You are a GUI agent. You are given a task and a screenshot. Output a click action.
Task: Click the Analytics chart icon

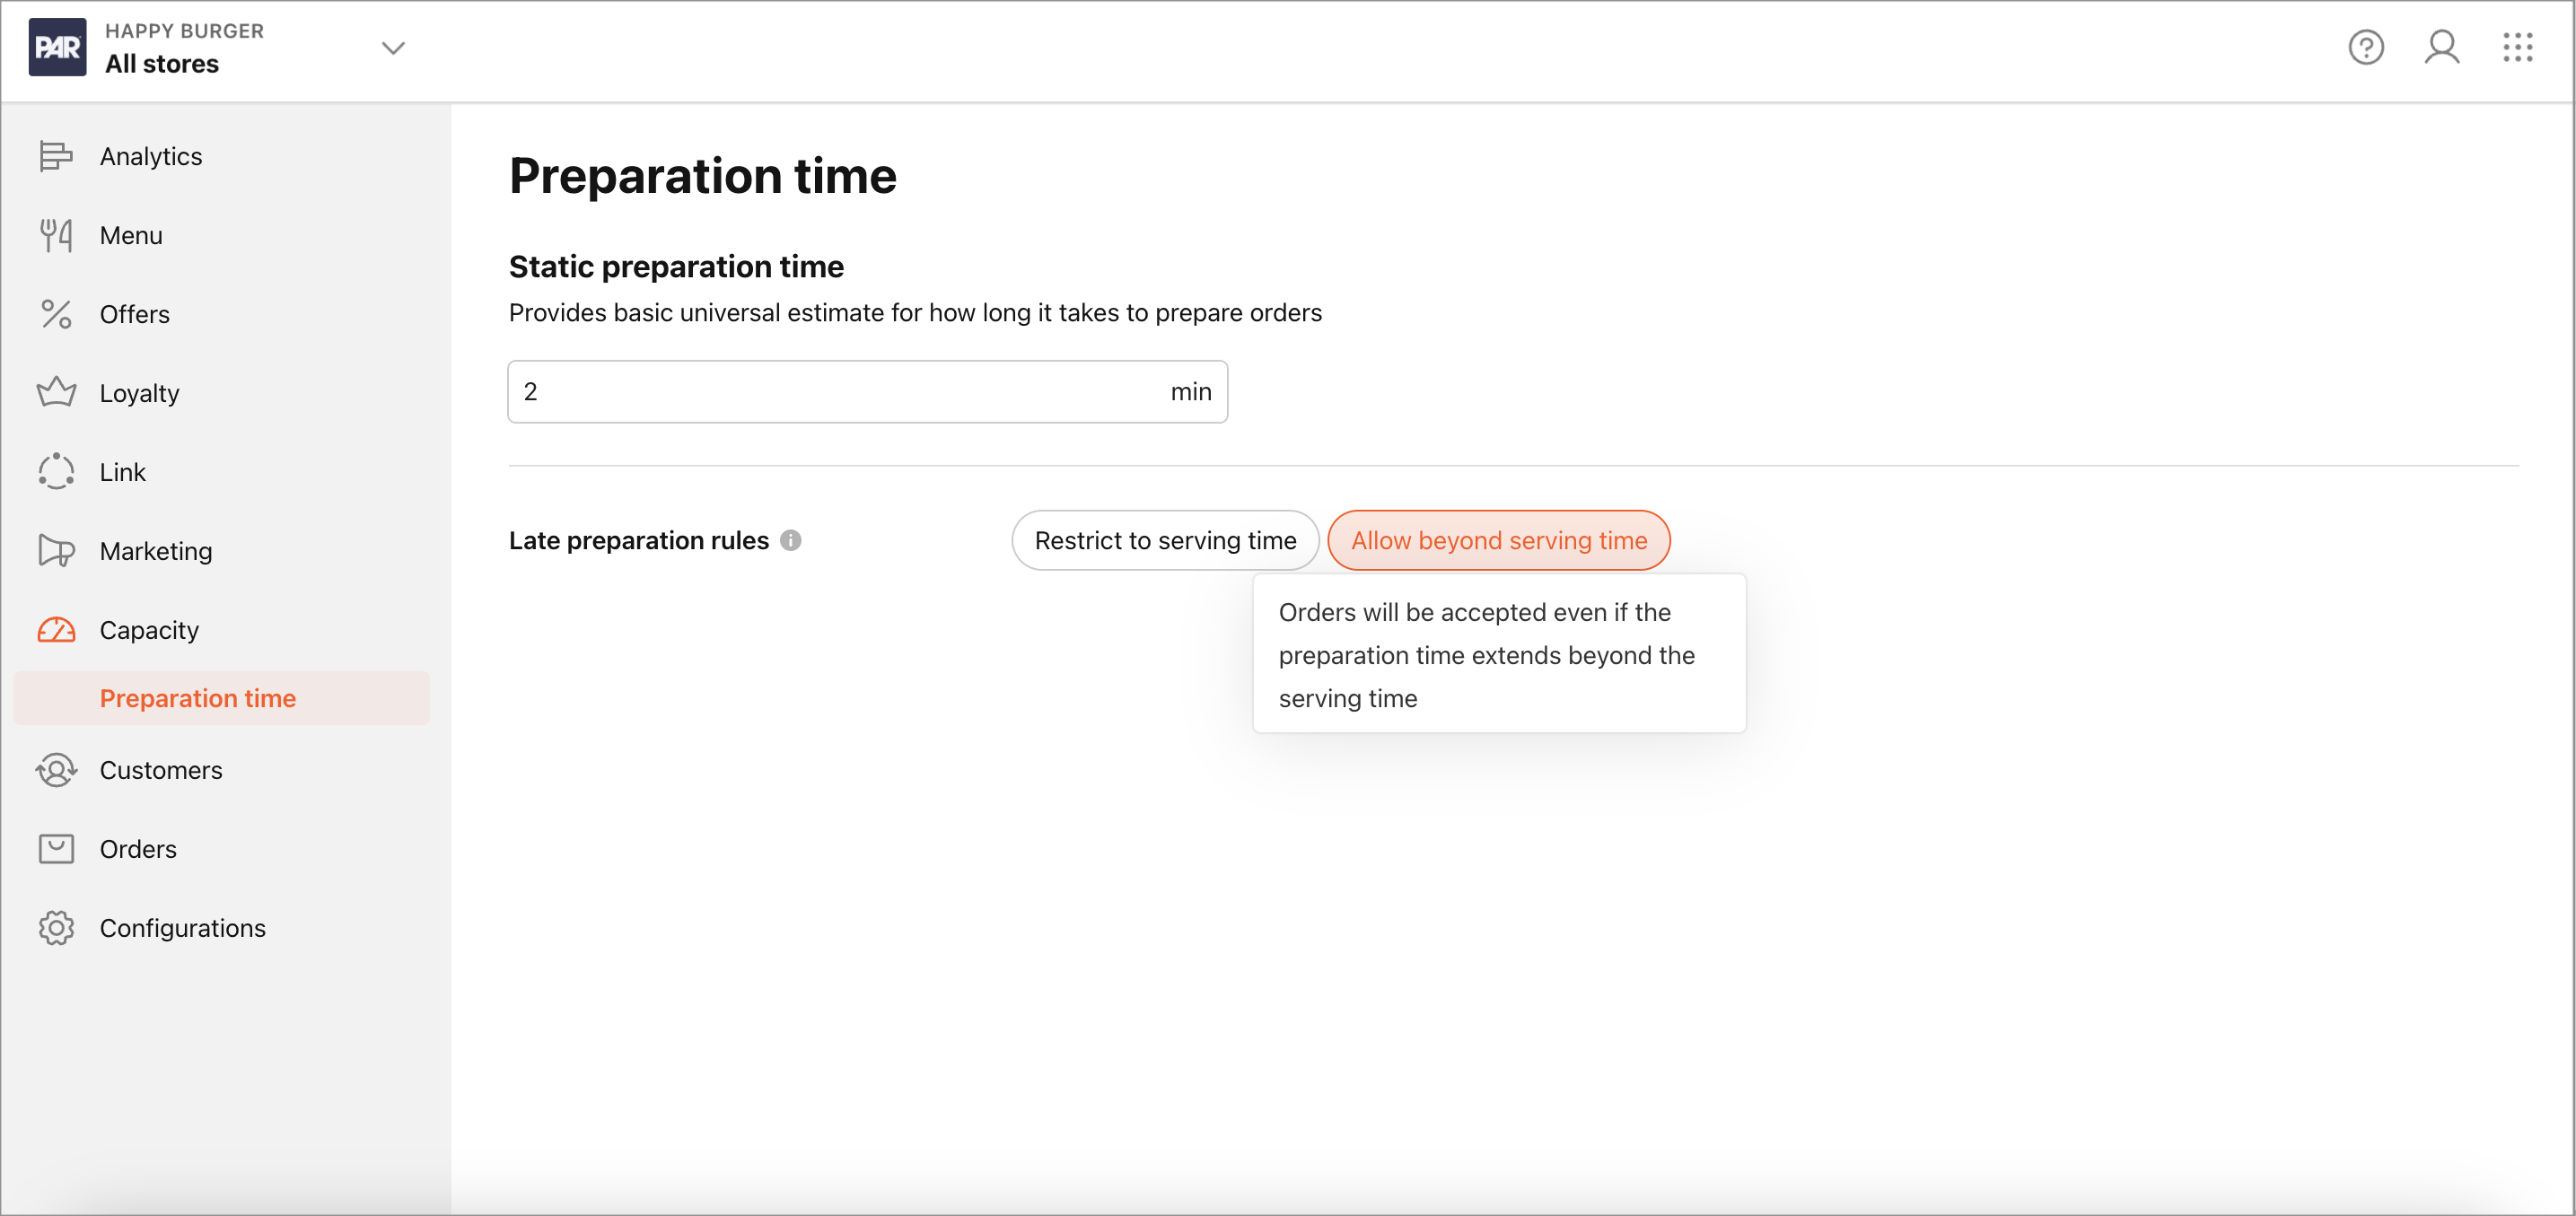pyautogui.click(x=56, y=156)
